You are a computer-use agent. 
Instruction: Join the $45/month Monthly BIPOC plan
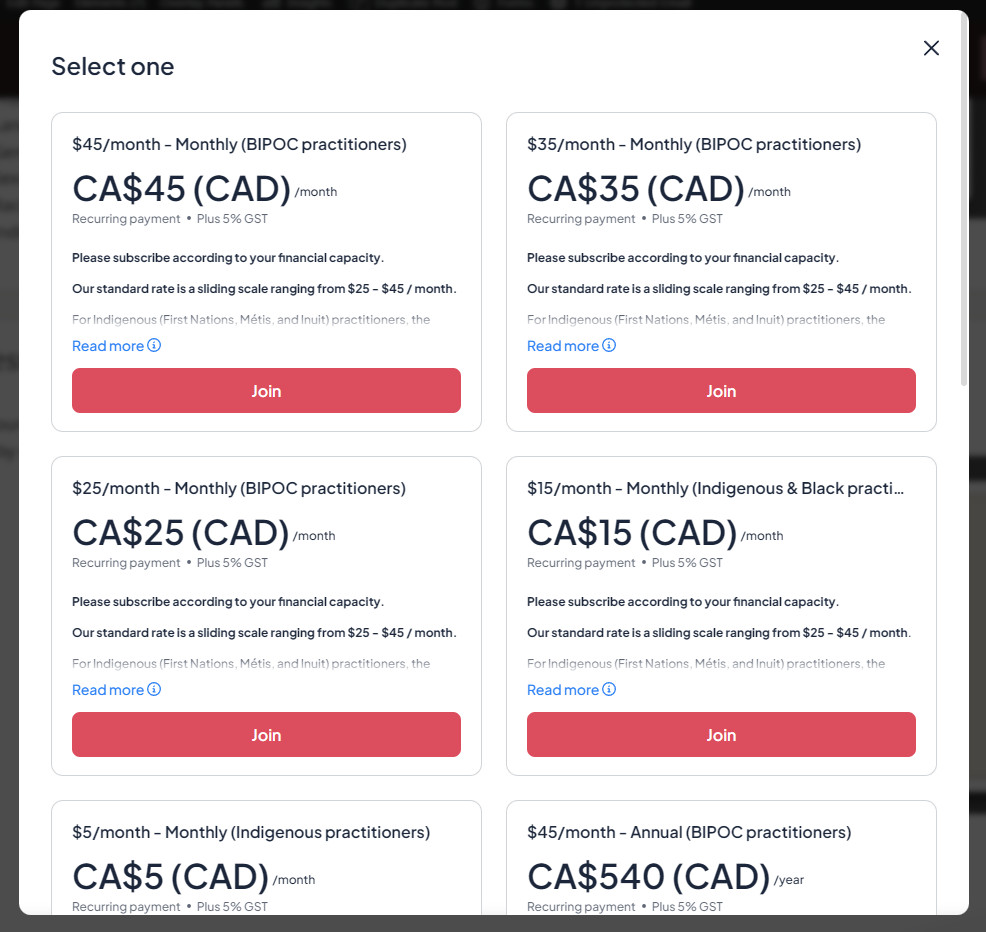(x=266, y=390)
